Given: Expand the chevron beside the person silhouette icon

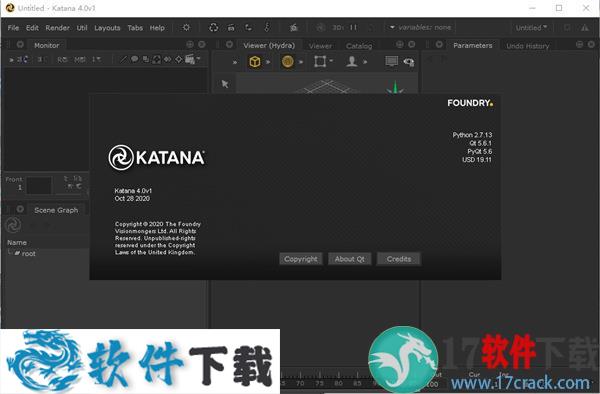Looking at the screenshot, I should (x=365, y=62).
